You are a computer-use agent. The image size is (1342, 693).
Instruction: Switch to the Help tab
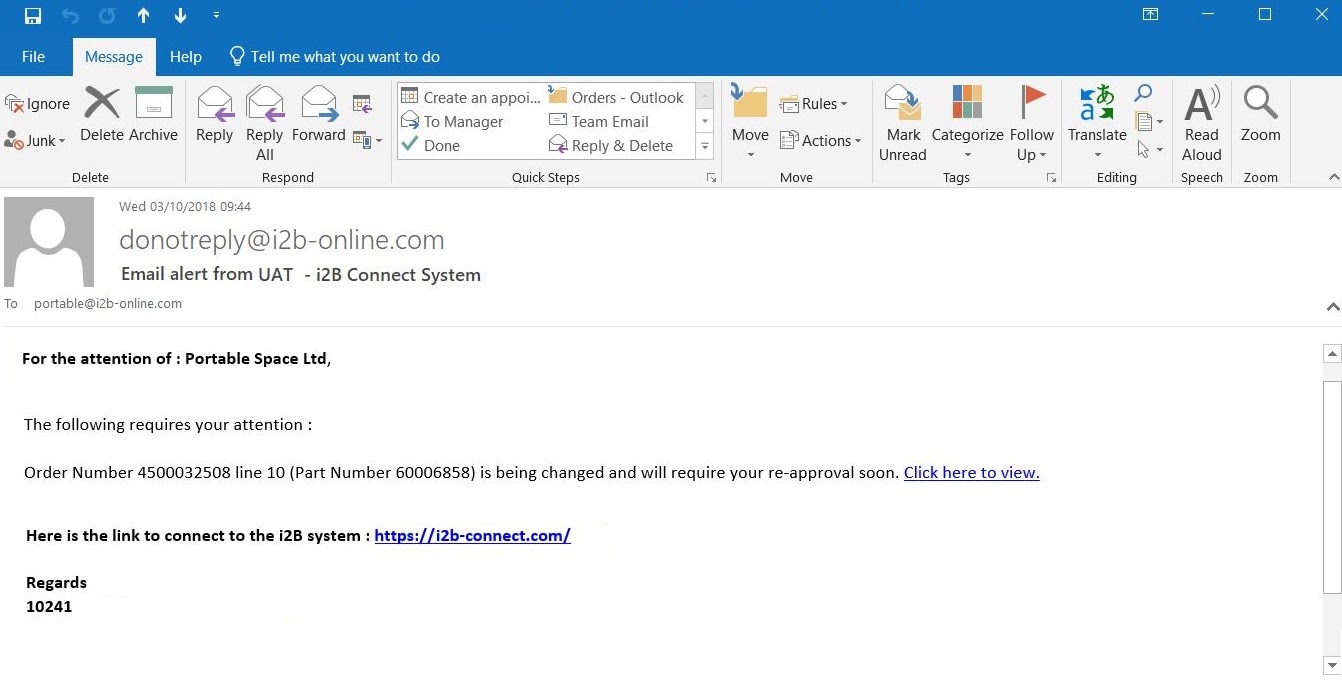(185, 57)
